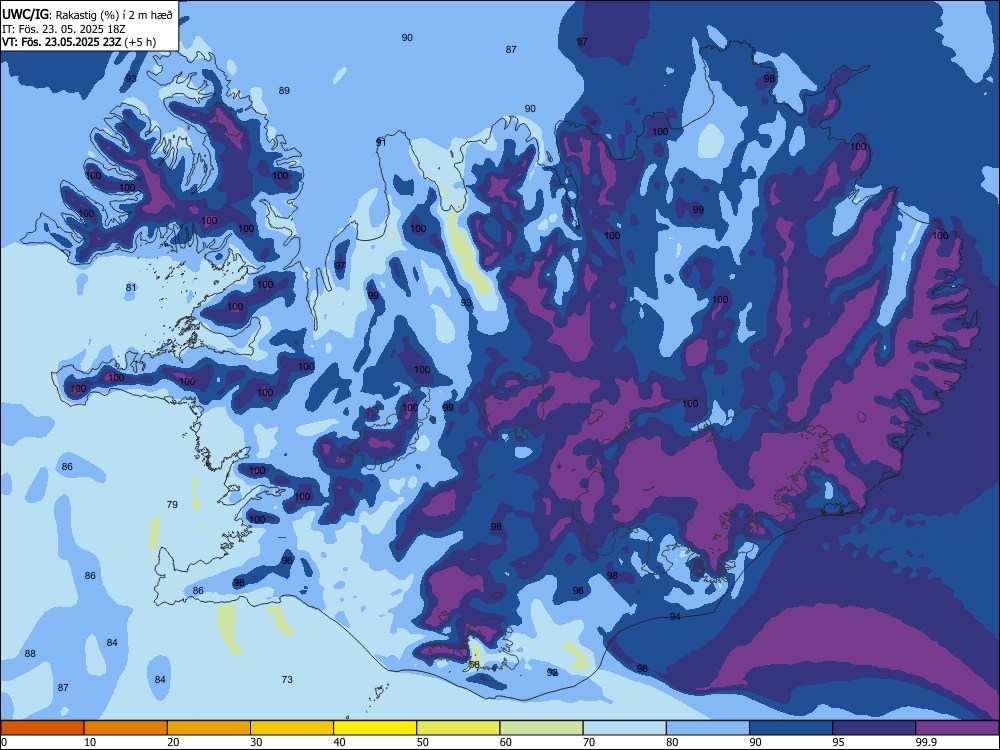
Task: Select the dark orange 0–10 legend swatch
Action: coord(42,728)
